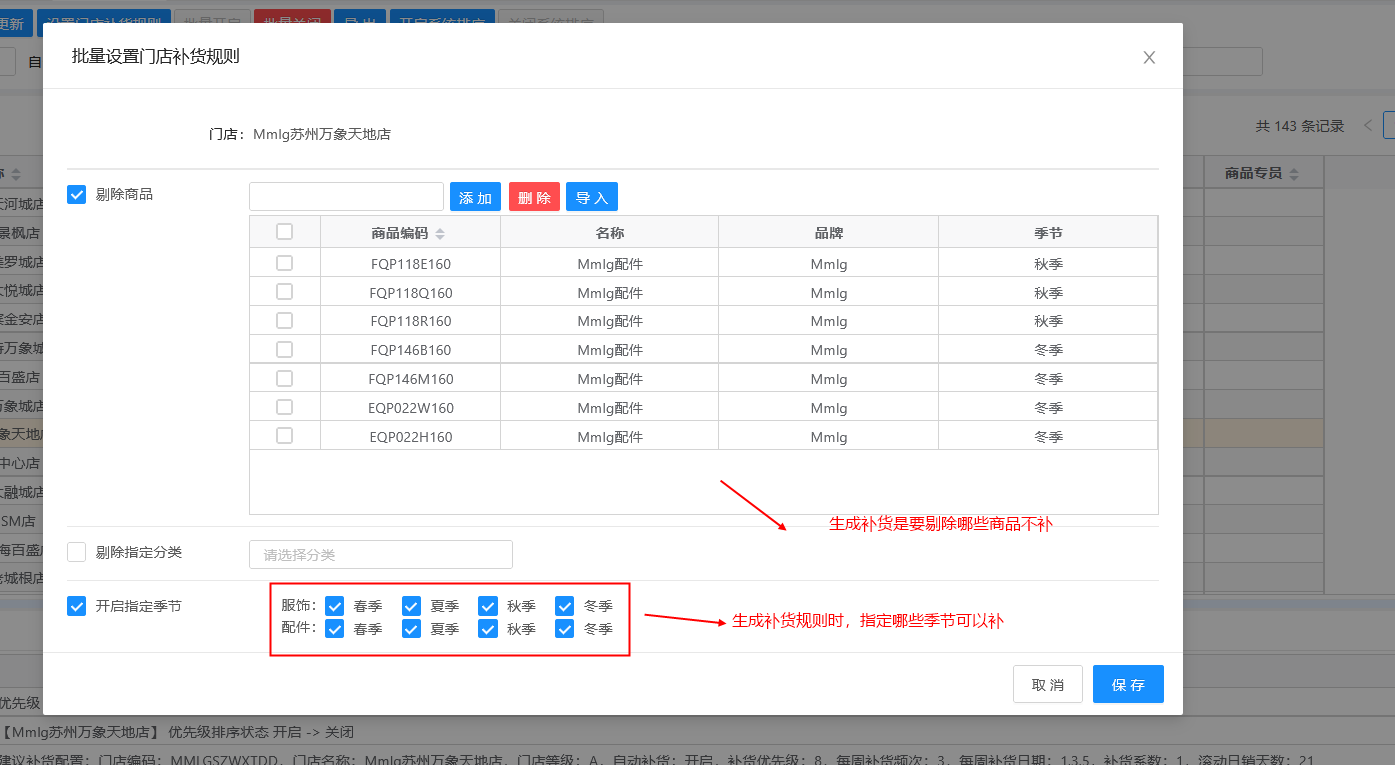The height and width of the screenshot is (765, 1395).
Task: Uncheck 配件 冬季 season checkbox
Action: point(565,629)
